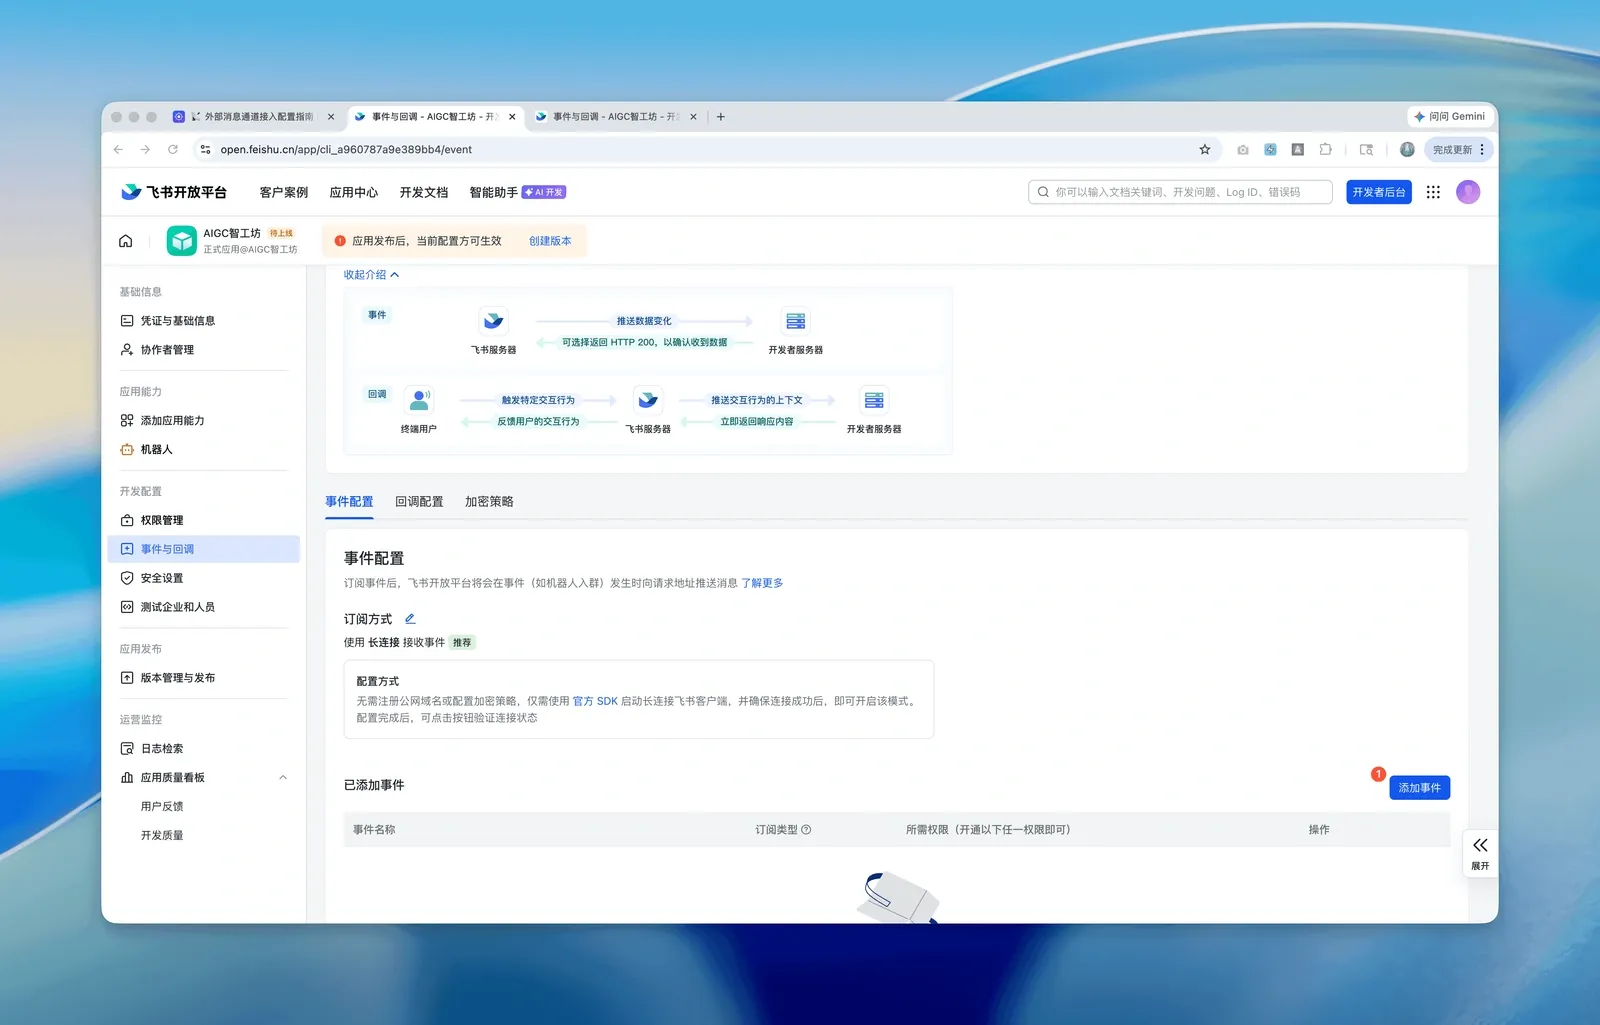The width and height of the screenshot is (1600, 1025).
Task: Toggle the 应用质量看板 chevron in sidebar
Action: coord(283,778)
